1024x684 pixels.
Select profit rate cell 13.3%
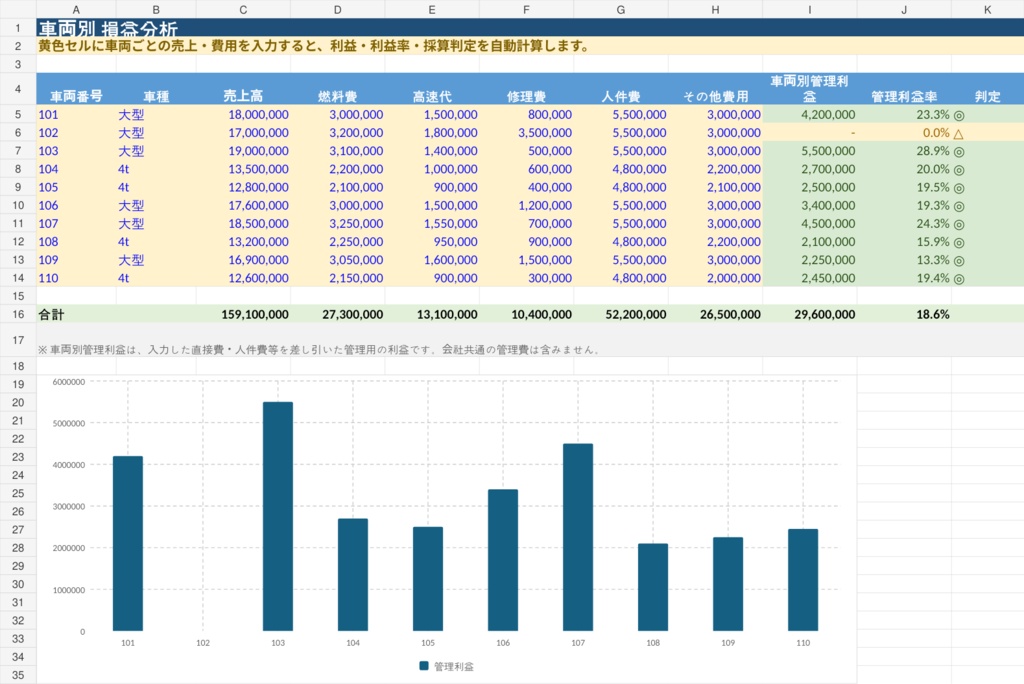pos(904,260)
